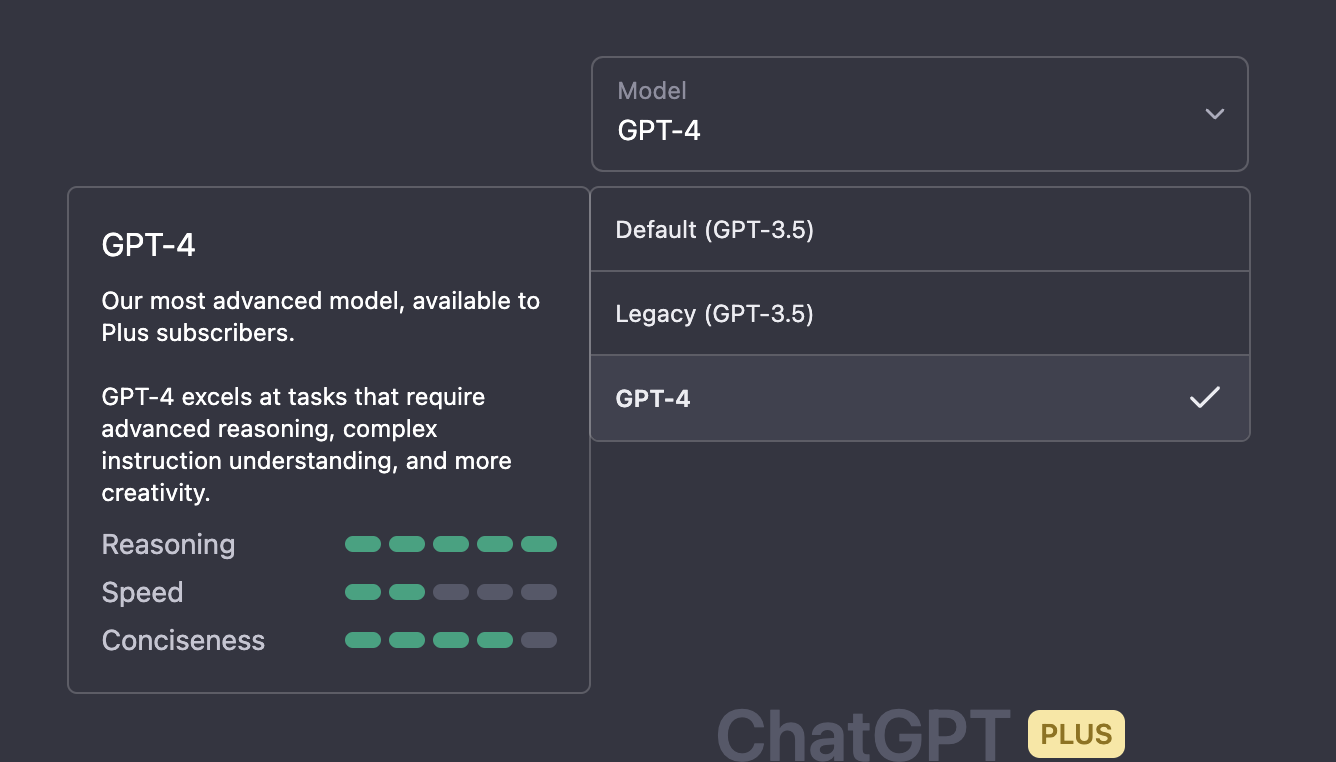Select Default (GPT-3.5) option

click(920, 230)
